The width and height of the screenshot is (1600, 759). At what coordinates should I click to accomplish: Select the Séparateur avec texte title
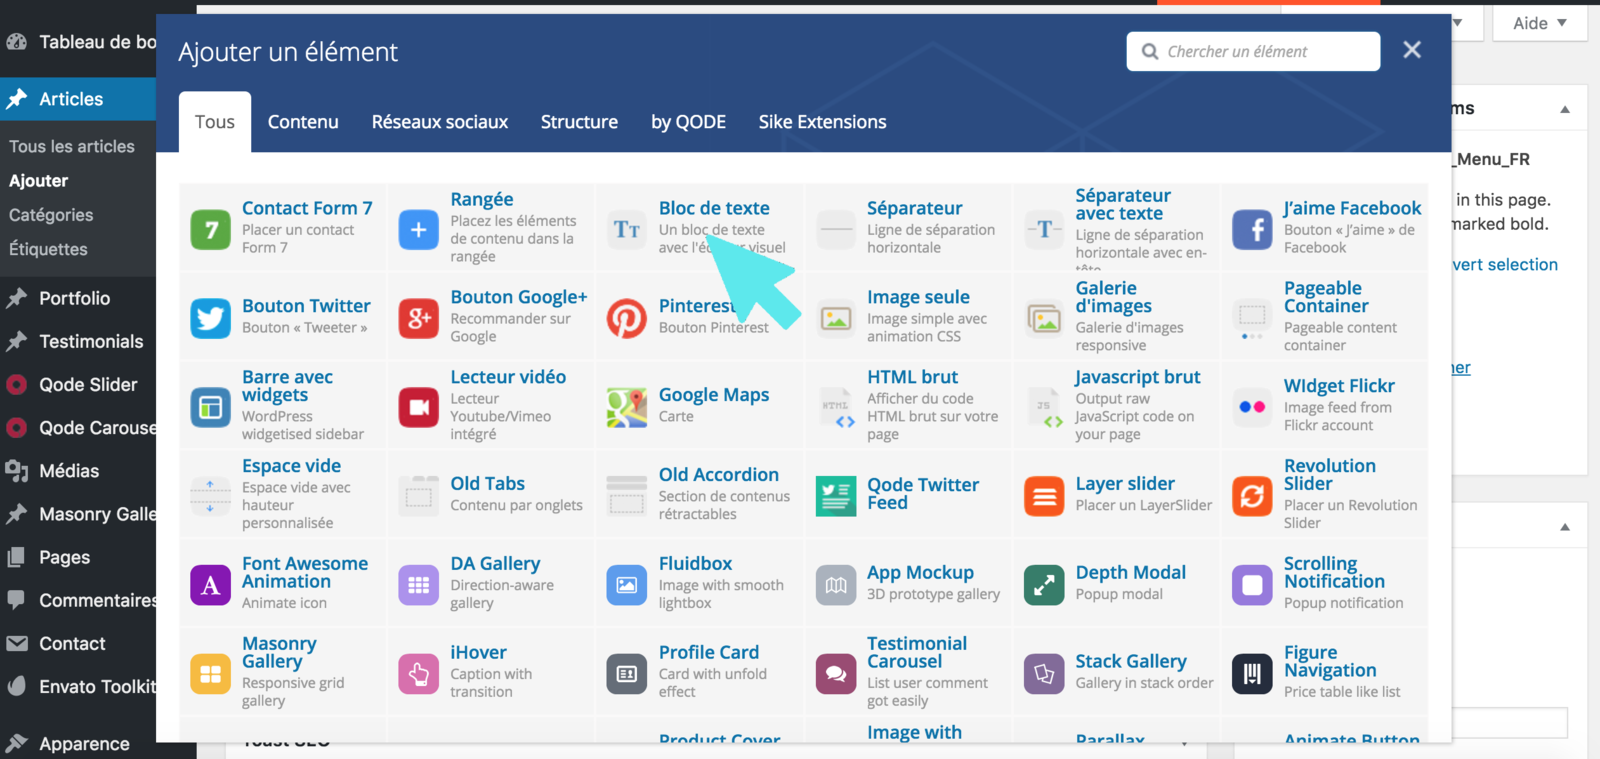click(1123, 204)
